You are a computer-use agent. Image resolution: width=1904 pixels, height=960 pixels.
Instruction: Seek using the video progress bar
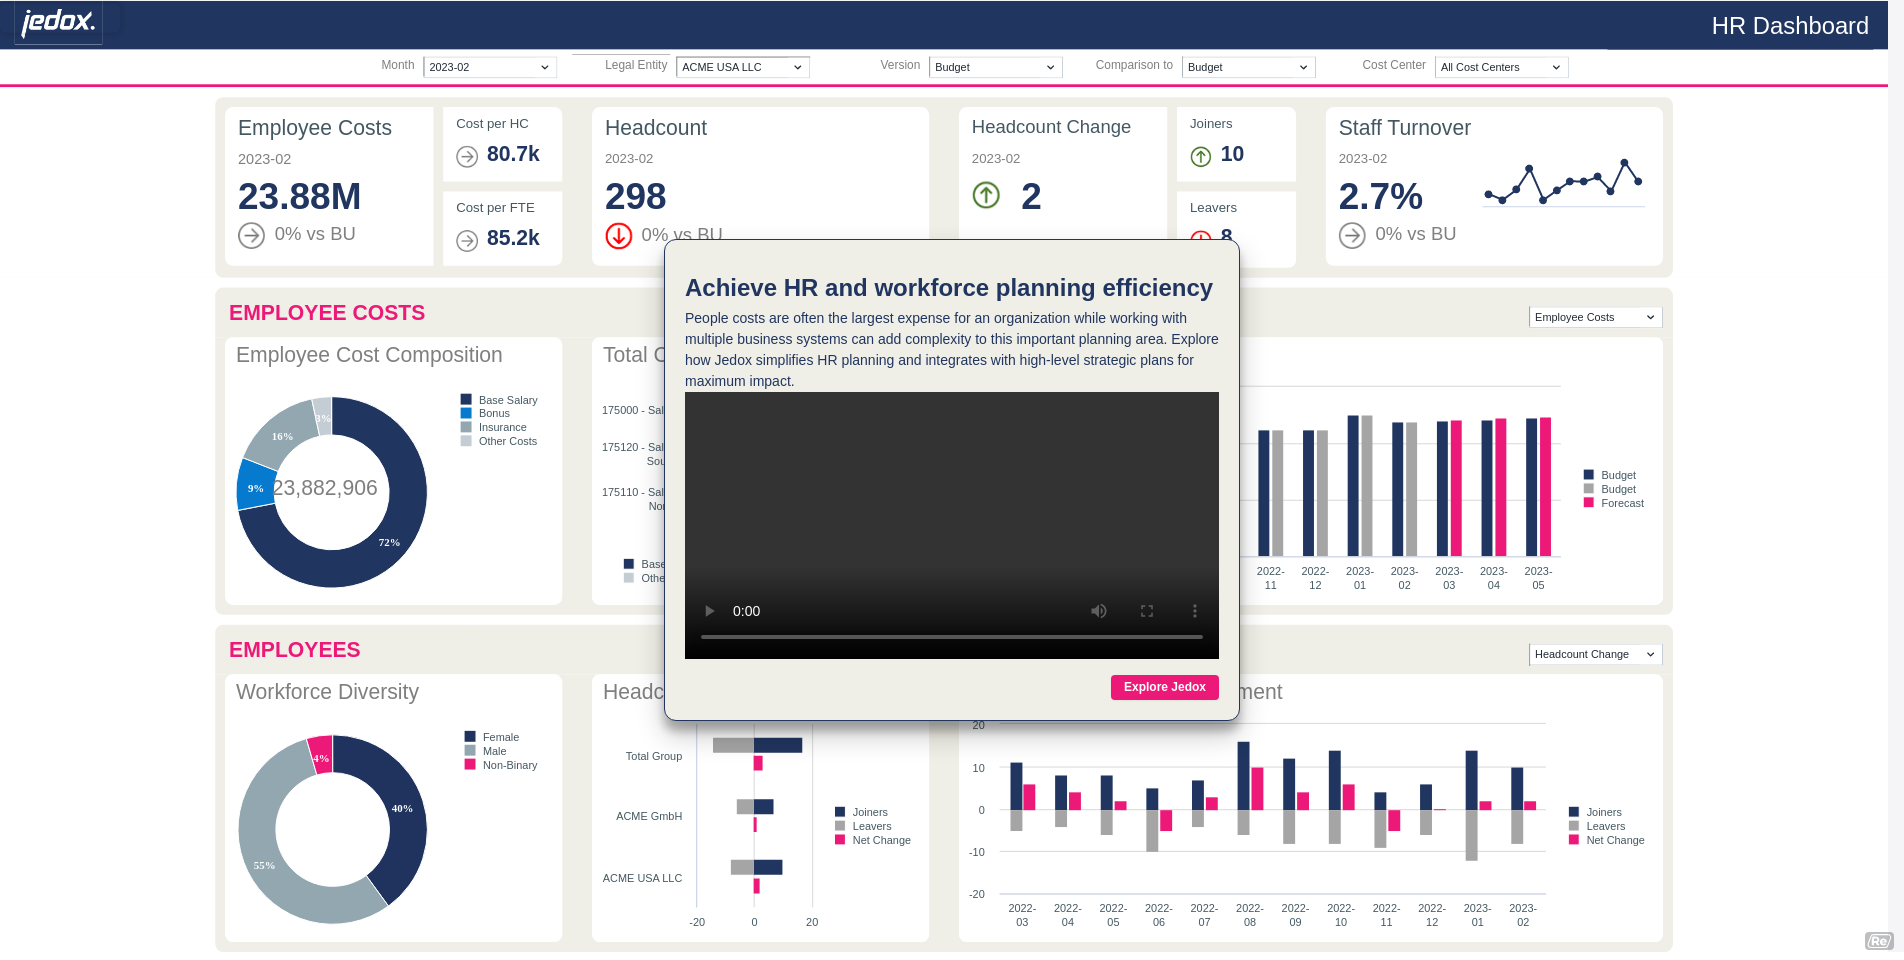[x=951, y=636]
